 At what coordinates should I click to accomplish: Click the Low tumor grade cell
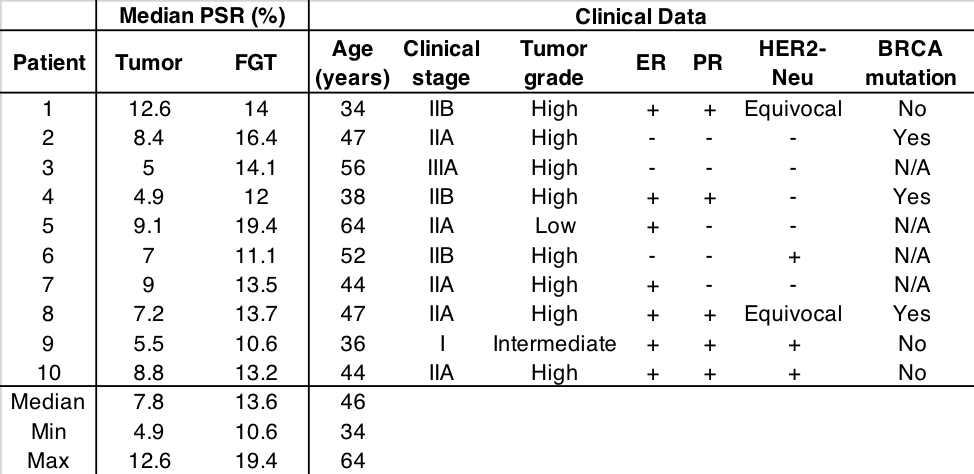tap(554, 227)
